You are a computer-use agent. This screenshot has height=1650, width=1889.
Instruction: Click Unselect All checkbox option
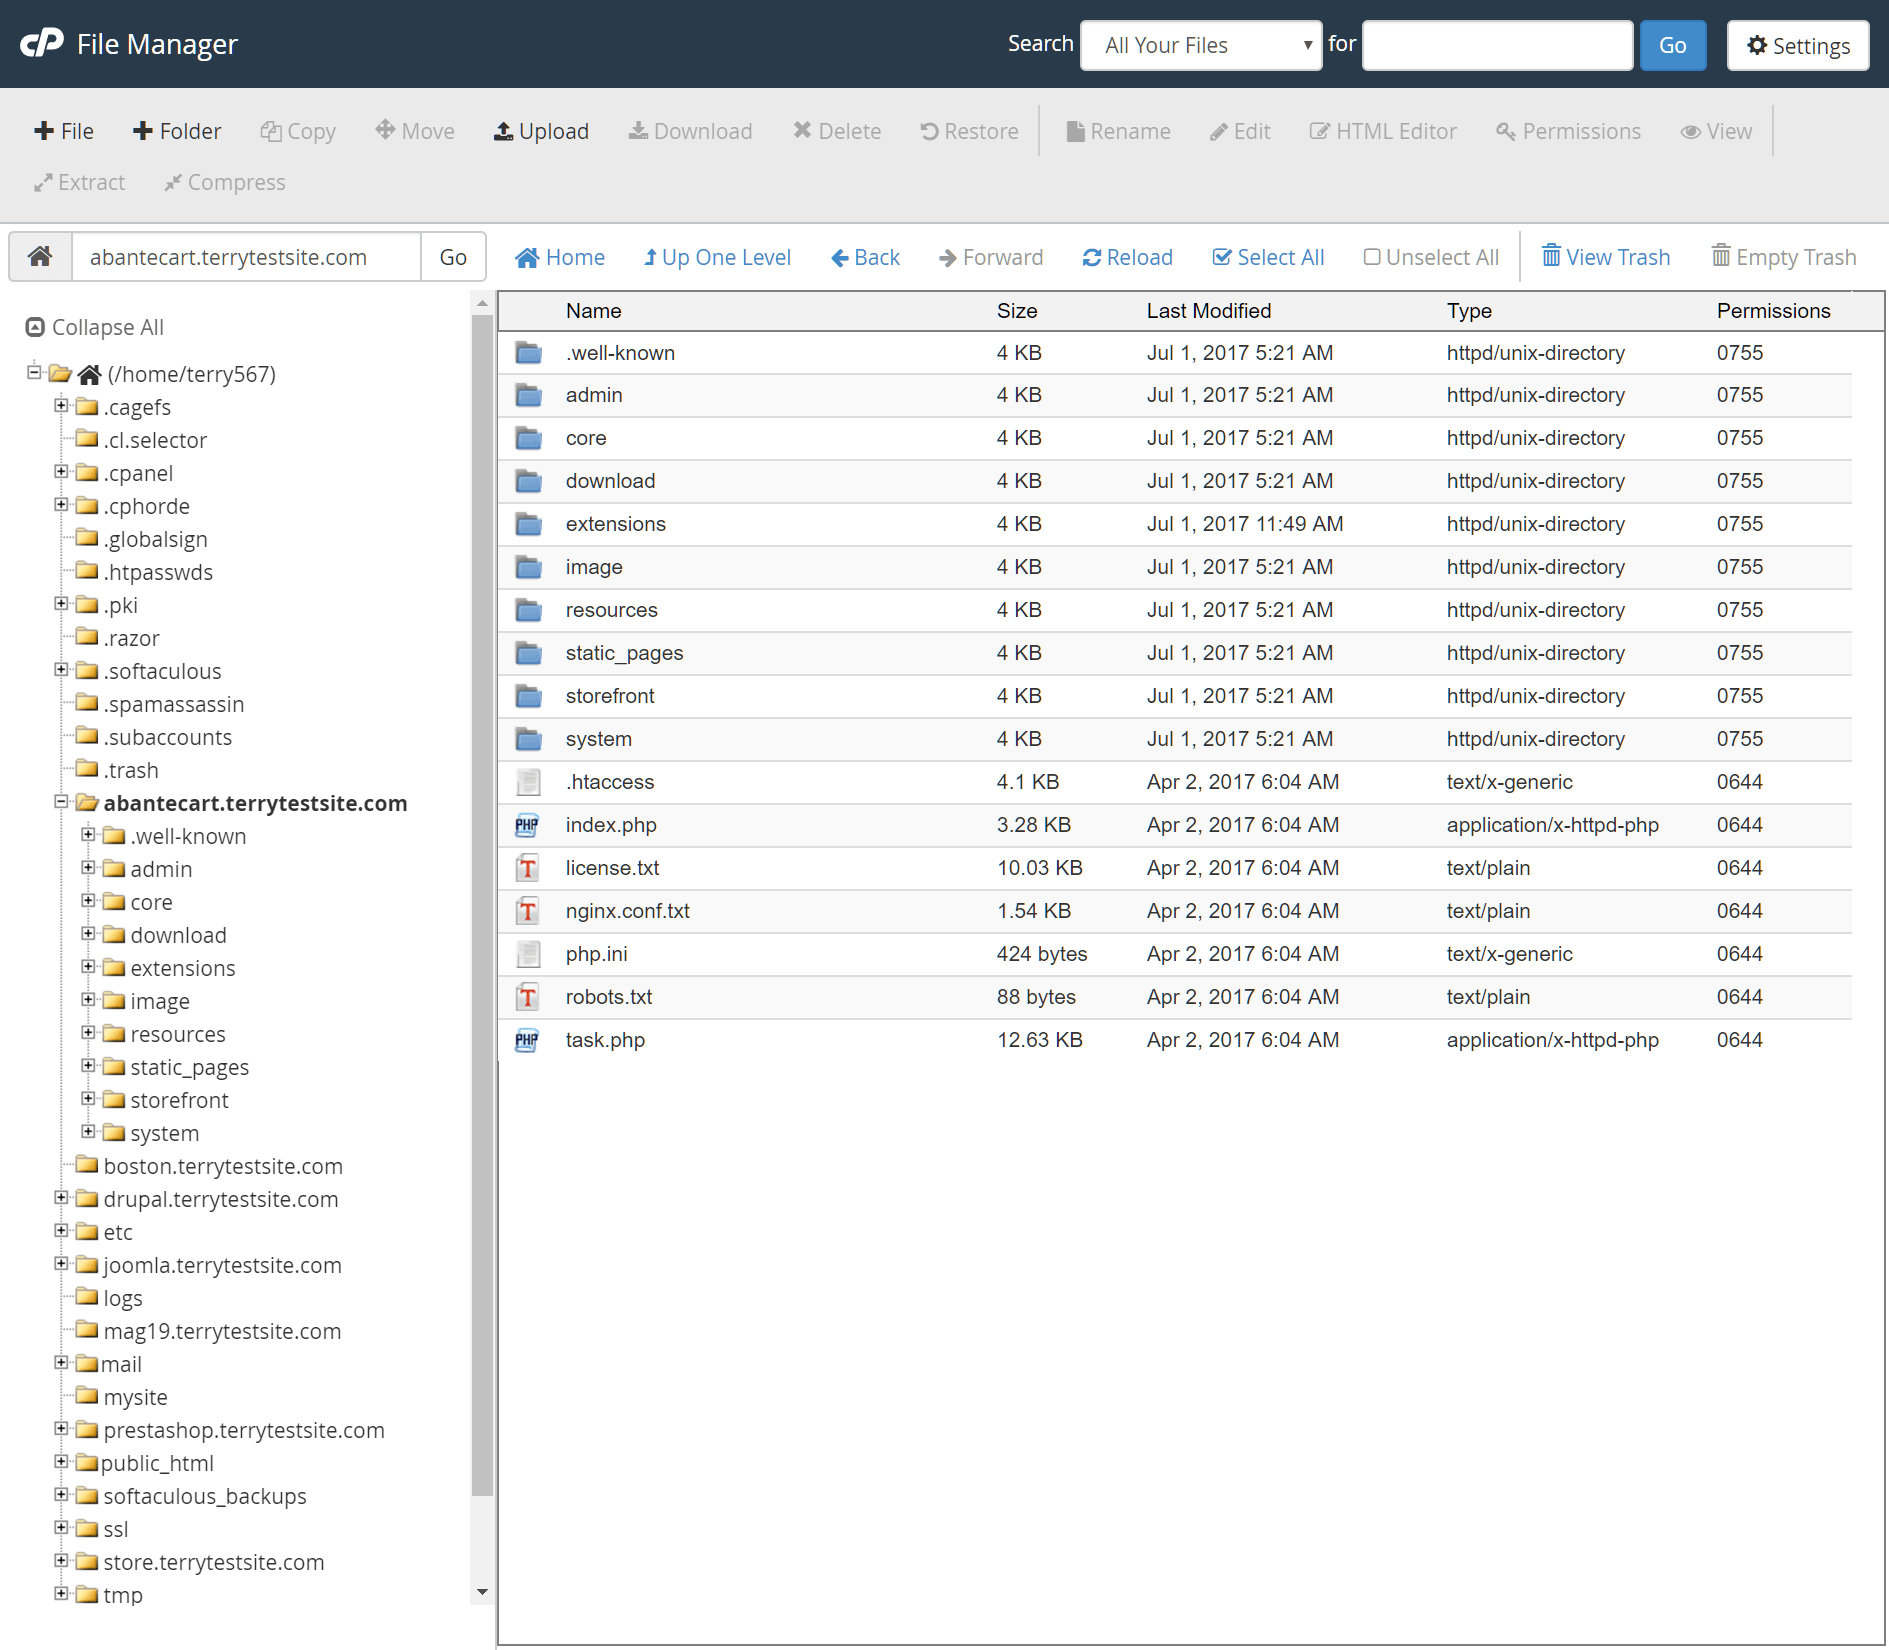click(1431, 257)
